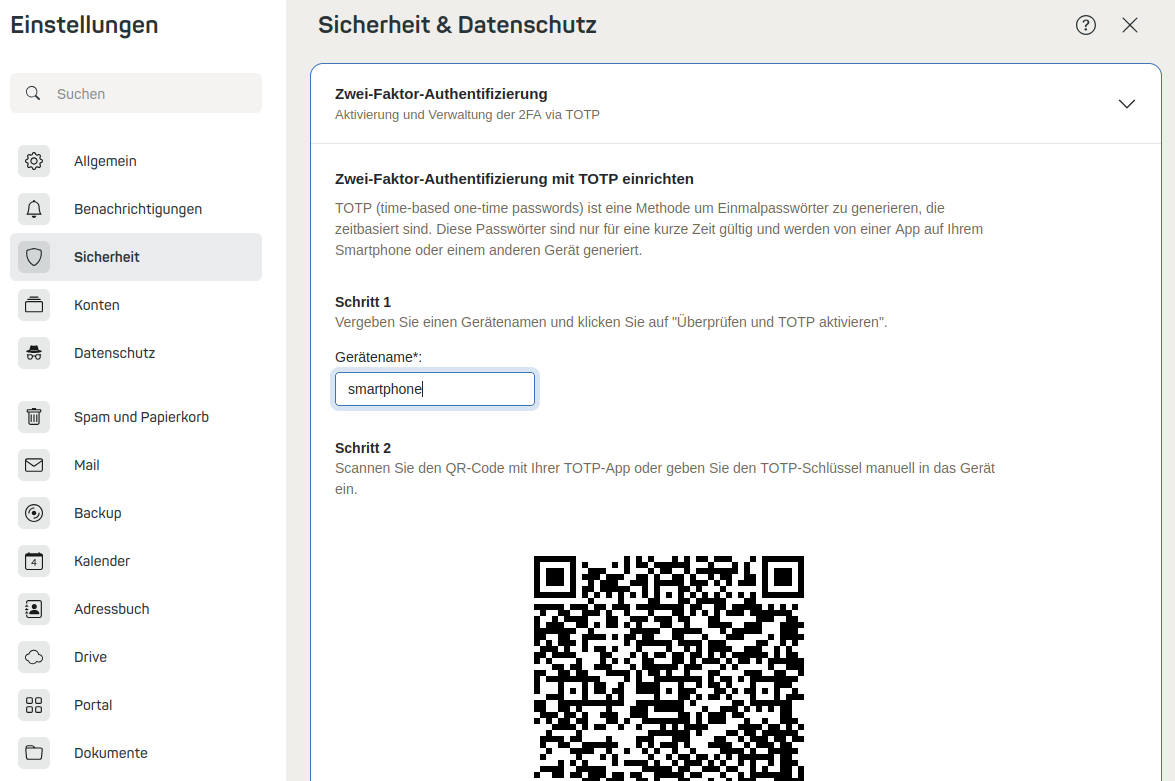
Task: Click into the Suchen search field
Action: pos(150,93)
